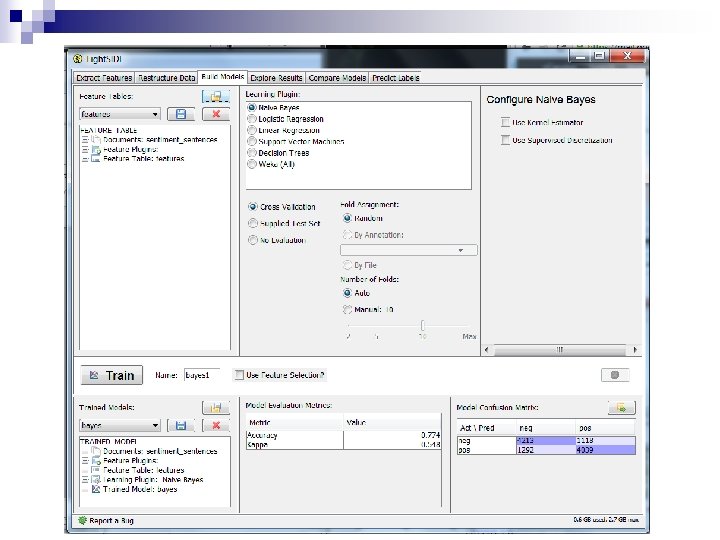Image resolution: width=720 pixels, height=540 pixels.
Task: Click the LightSIDE app icon in title bar
Action: click(x=78, y=59)
